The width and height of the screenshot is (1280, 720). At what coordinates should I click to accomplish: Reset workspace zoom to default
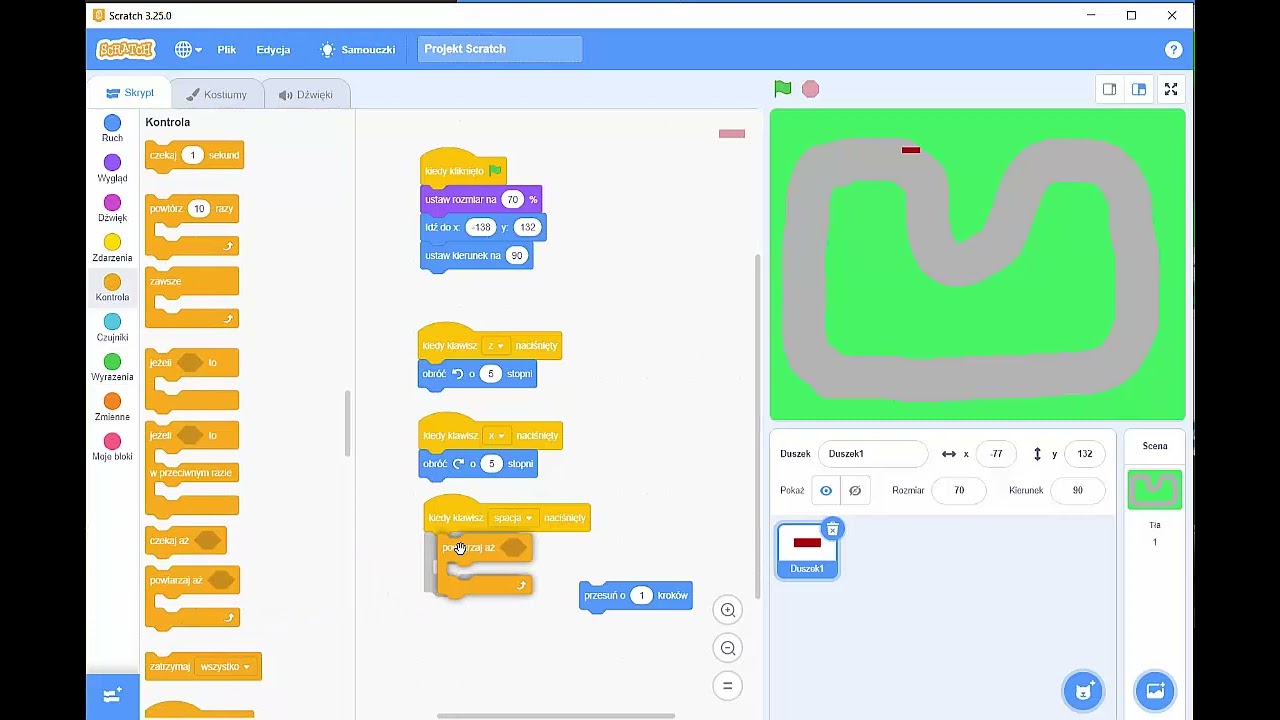click(728, 686)
